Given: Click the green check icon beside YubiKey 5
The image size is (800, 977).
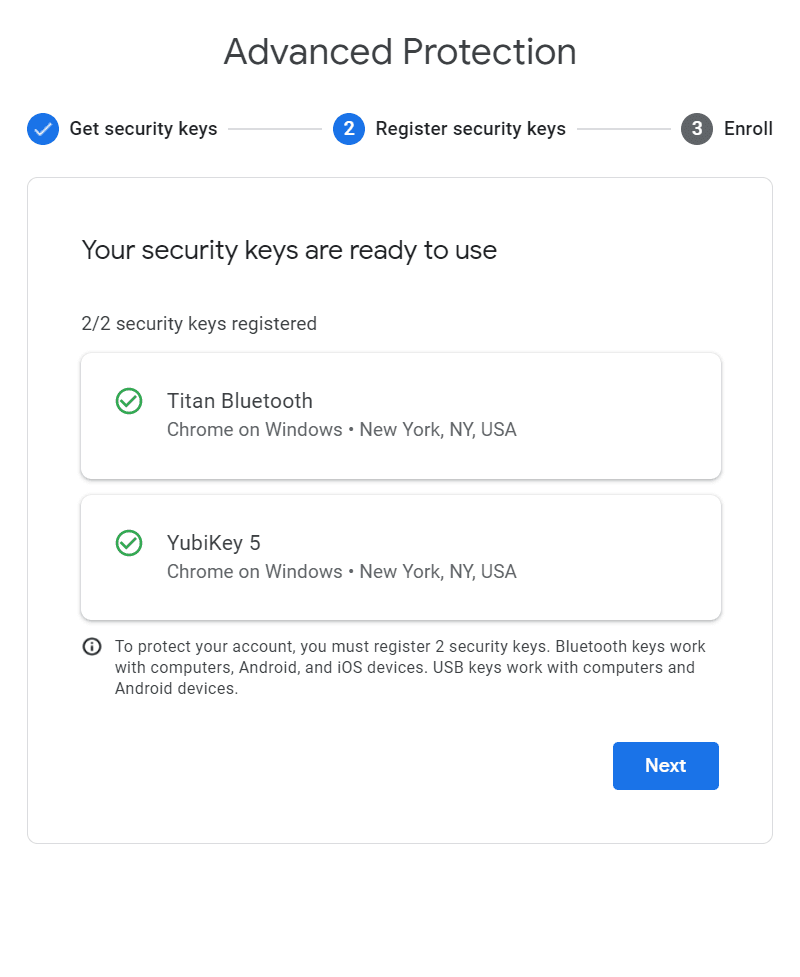Looking at the screenshot, I should (x=129, y=543).
